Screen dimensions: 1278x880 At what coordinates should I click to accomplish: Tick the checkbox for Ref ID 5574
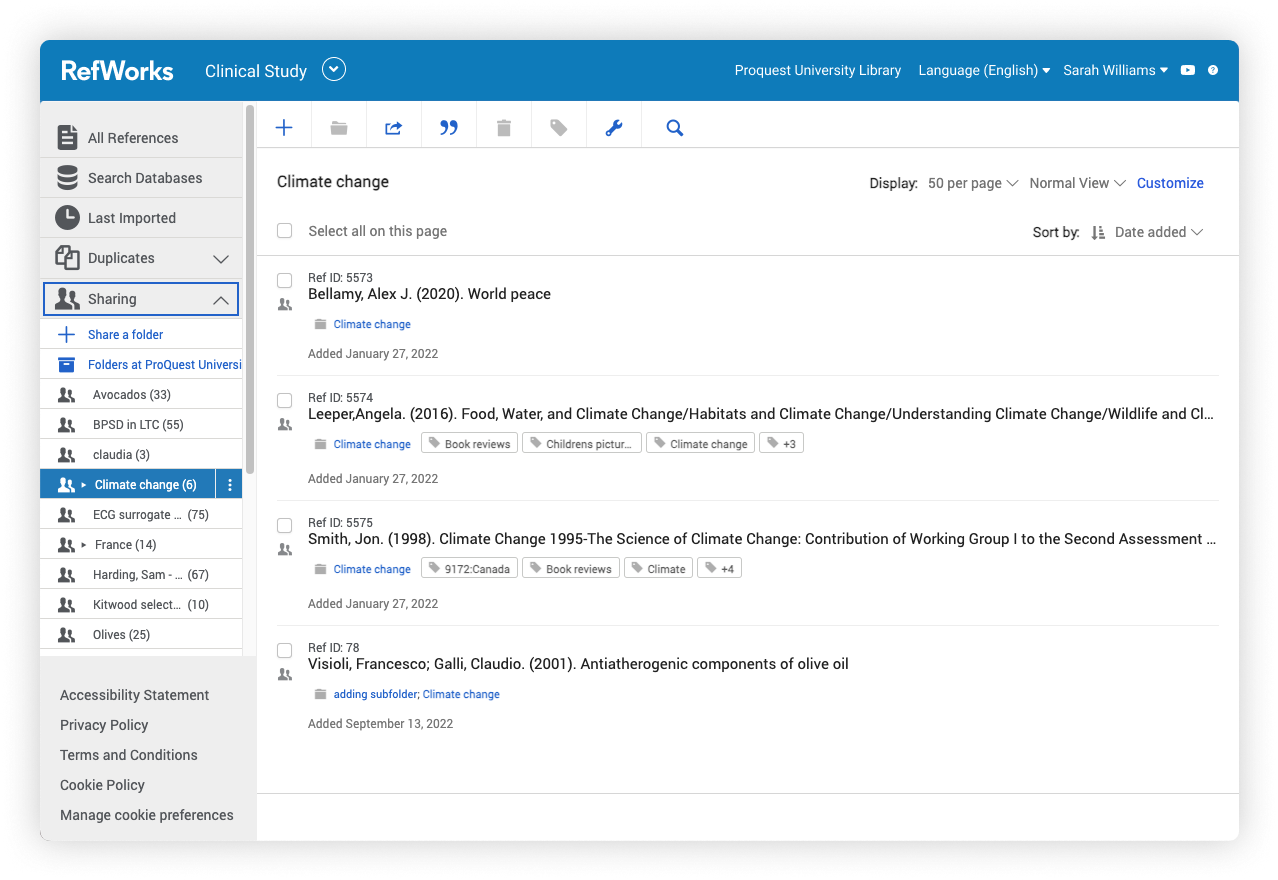285,400
